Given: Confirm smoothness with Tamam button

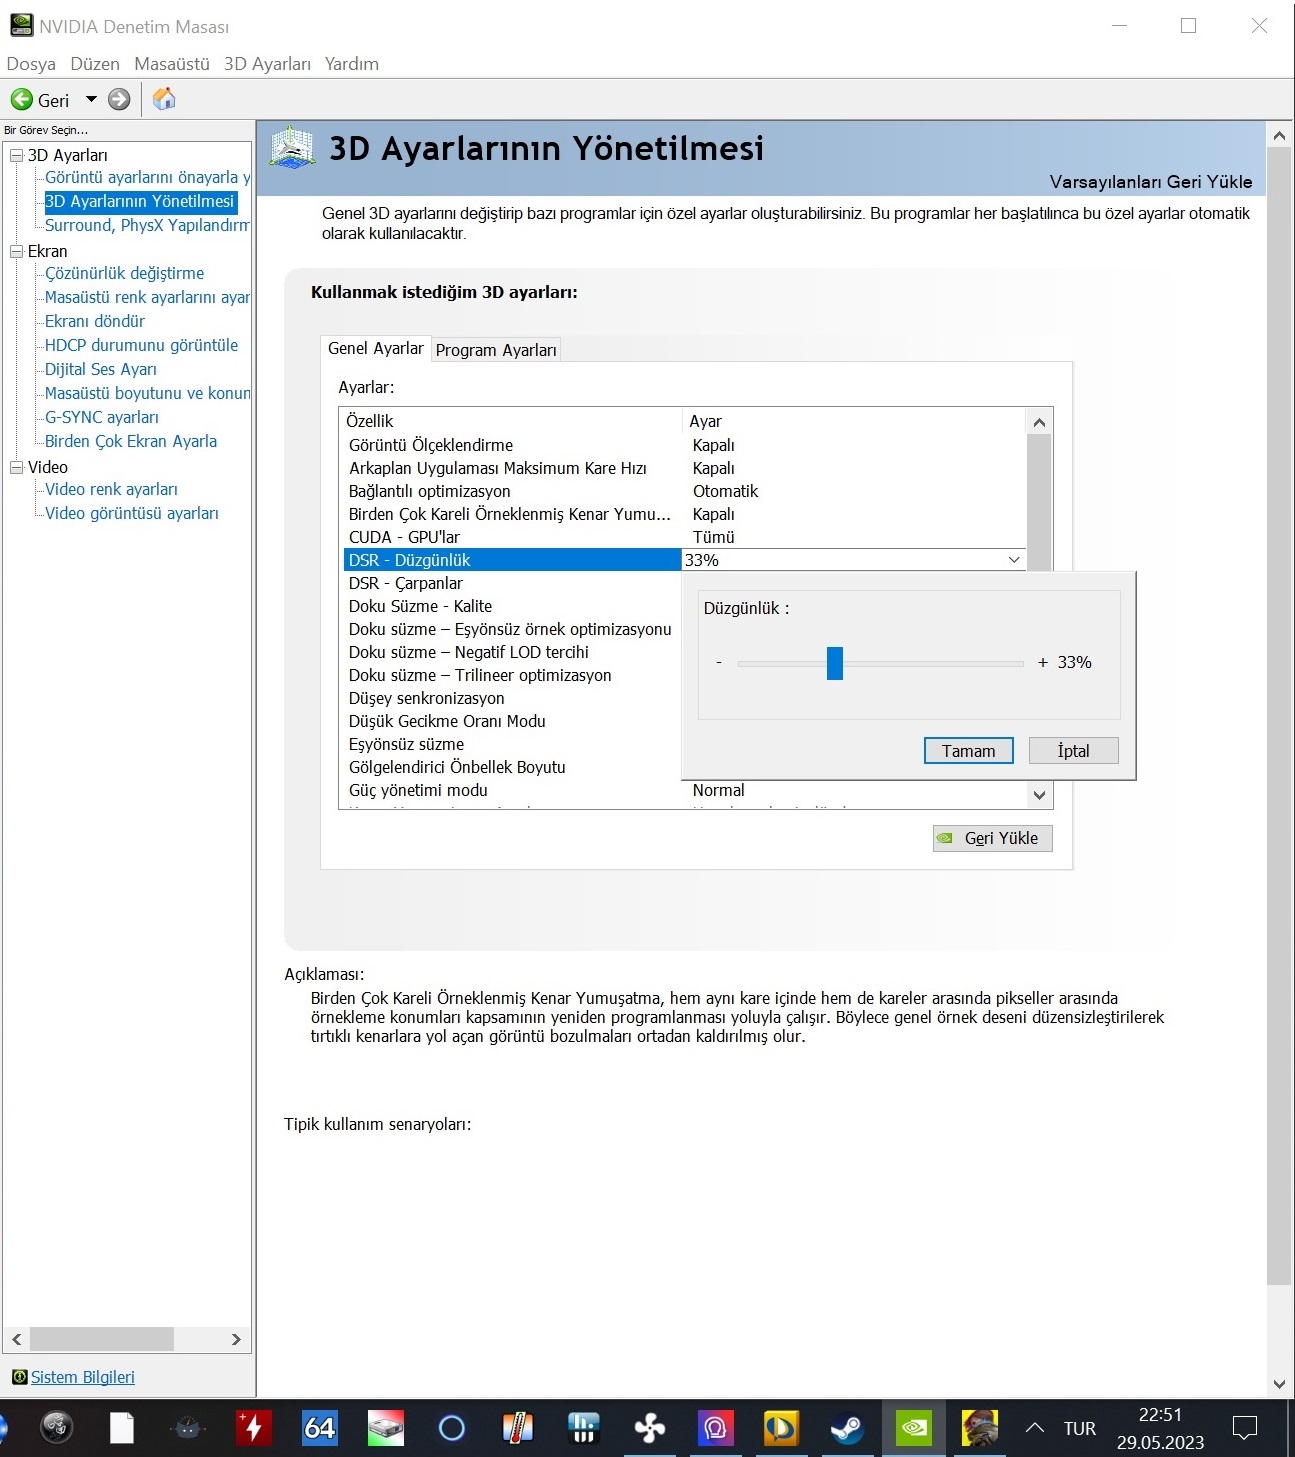Looking at the screenshot, I should pos(968,751).
